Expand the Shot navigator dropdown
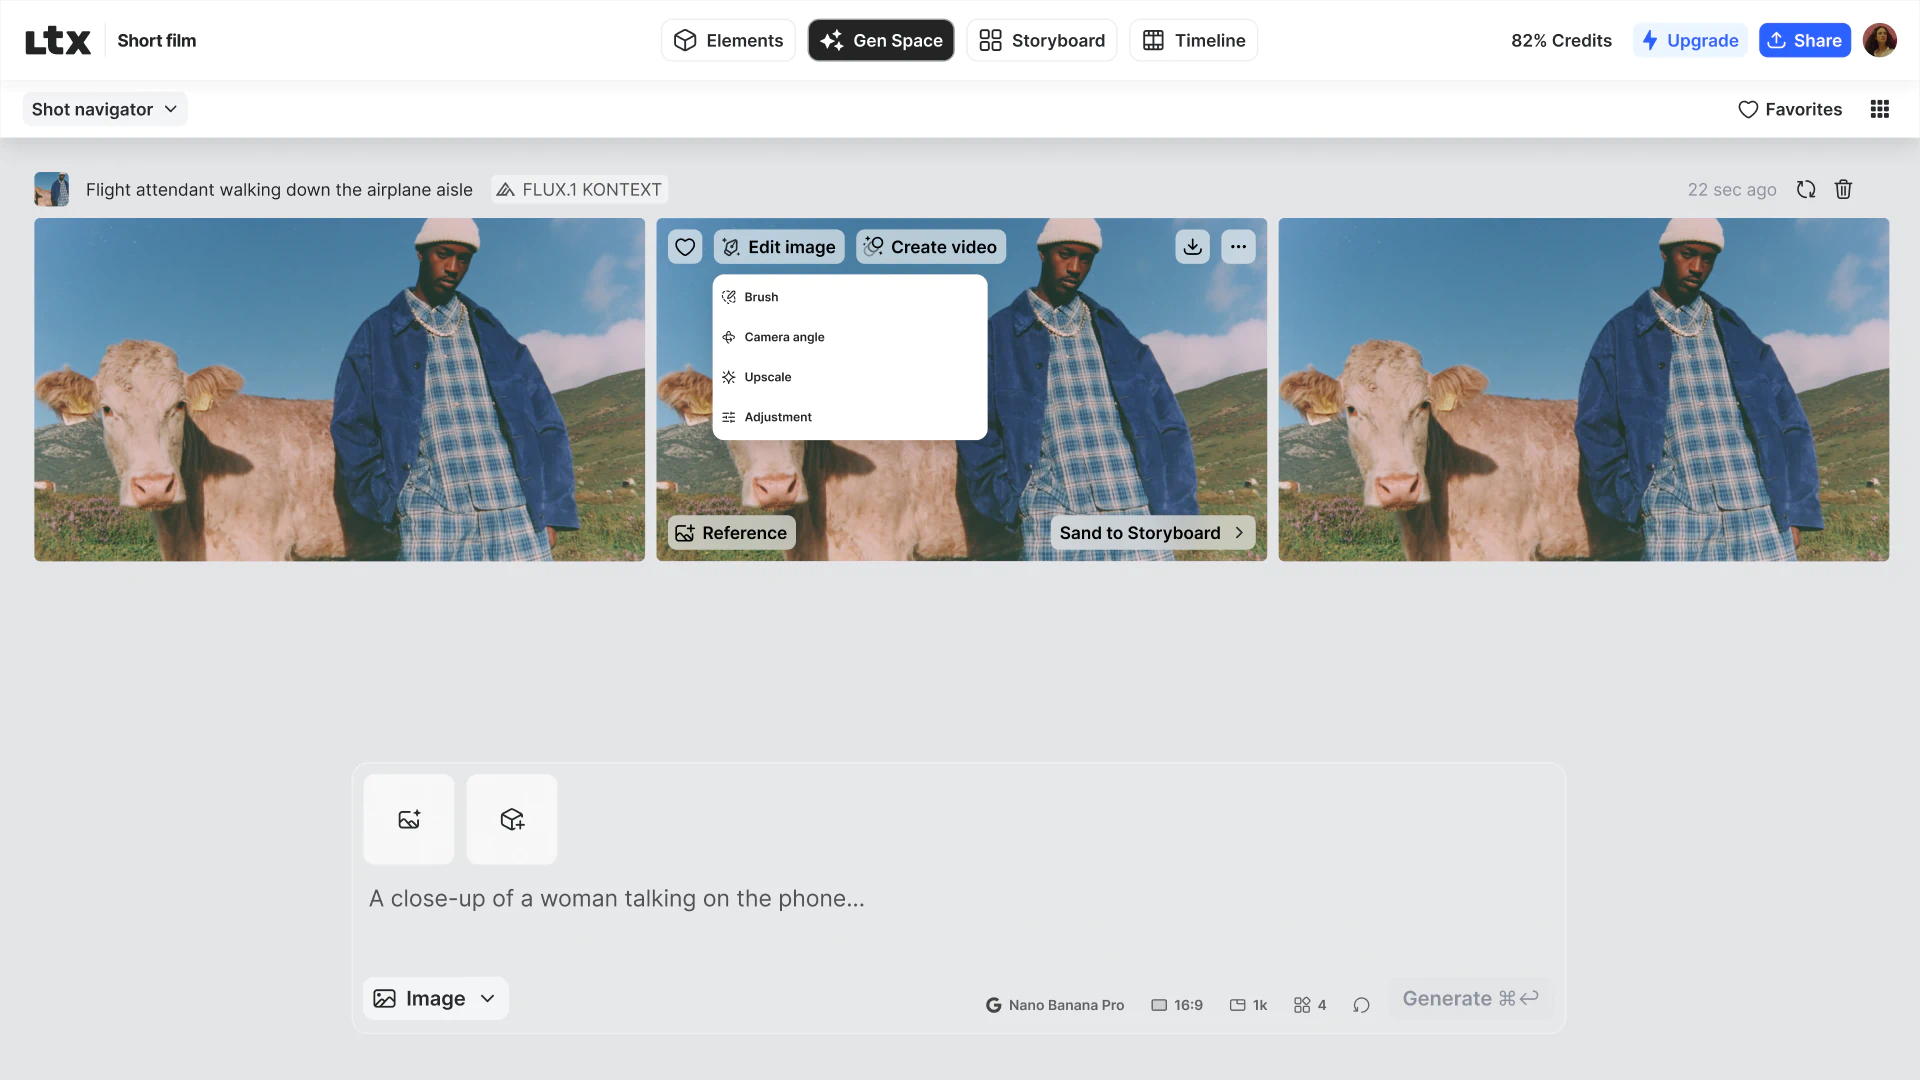This screenshot has width=1920, height=1080. (104, 109)
